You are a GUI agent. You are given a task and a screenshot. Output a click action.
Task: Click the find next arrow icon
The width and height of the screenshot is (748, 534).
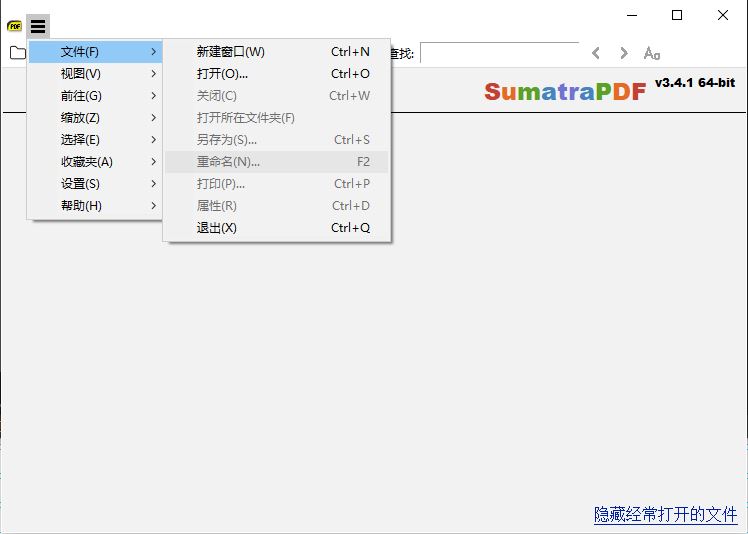(624, 53)
